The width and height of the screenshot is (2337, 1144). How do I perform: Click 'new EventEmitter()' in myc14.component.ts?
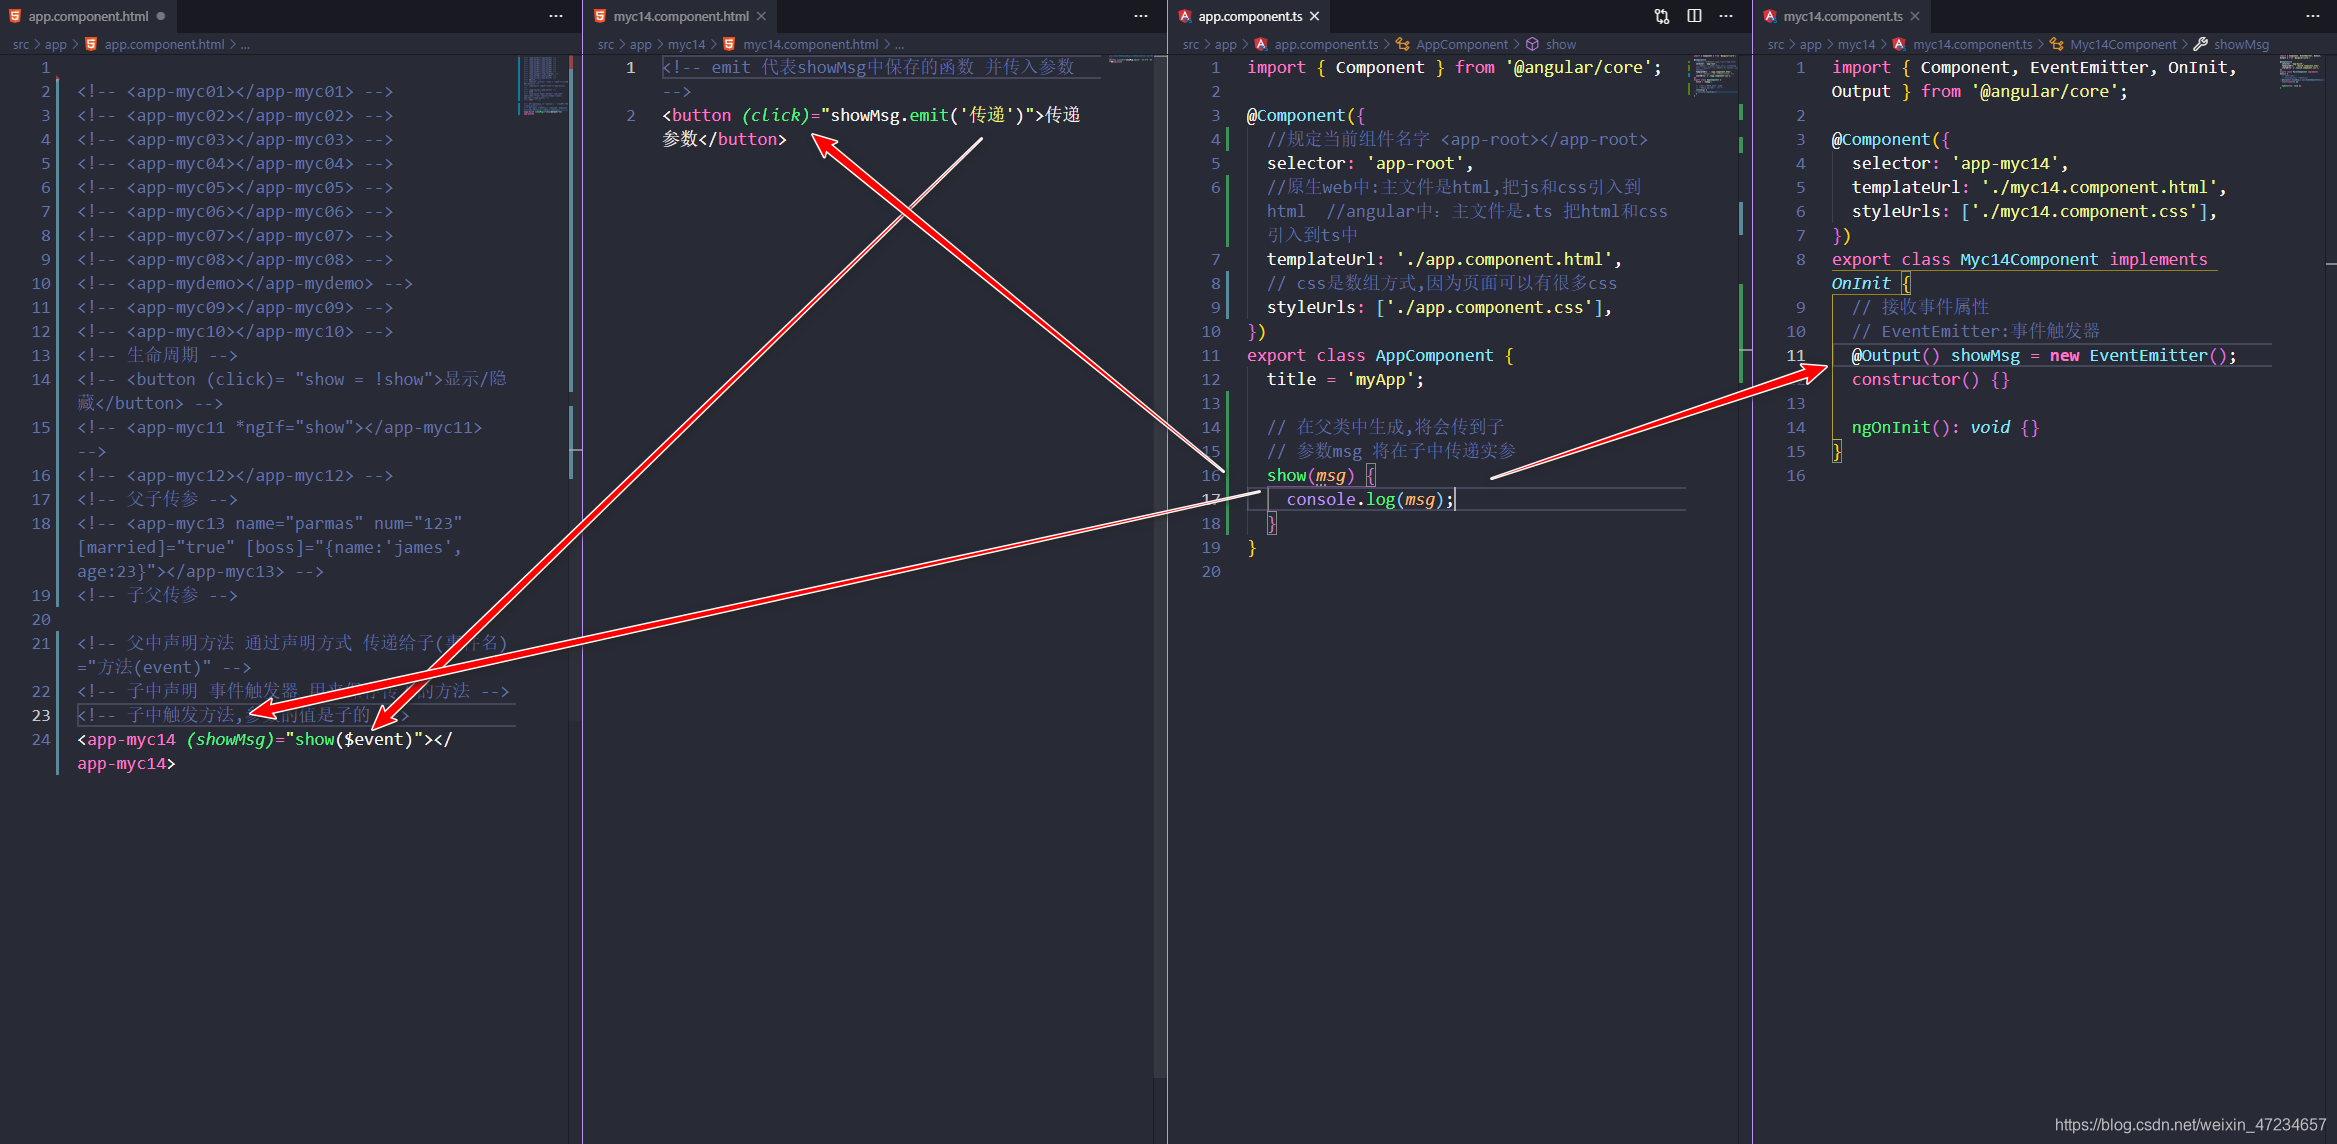click(2139, 355)
